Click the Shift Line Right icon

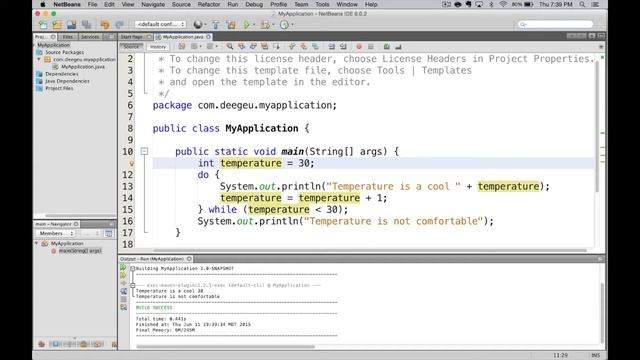click(343, 47)
